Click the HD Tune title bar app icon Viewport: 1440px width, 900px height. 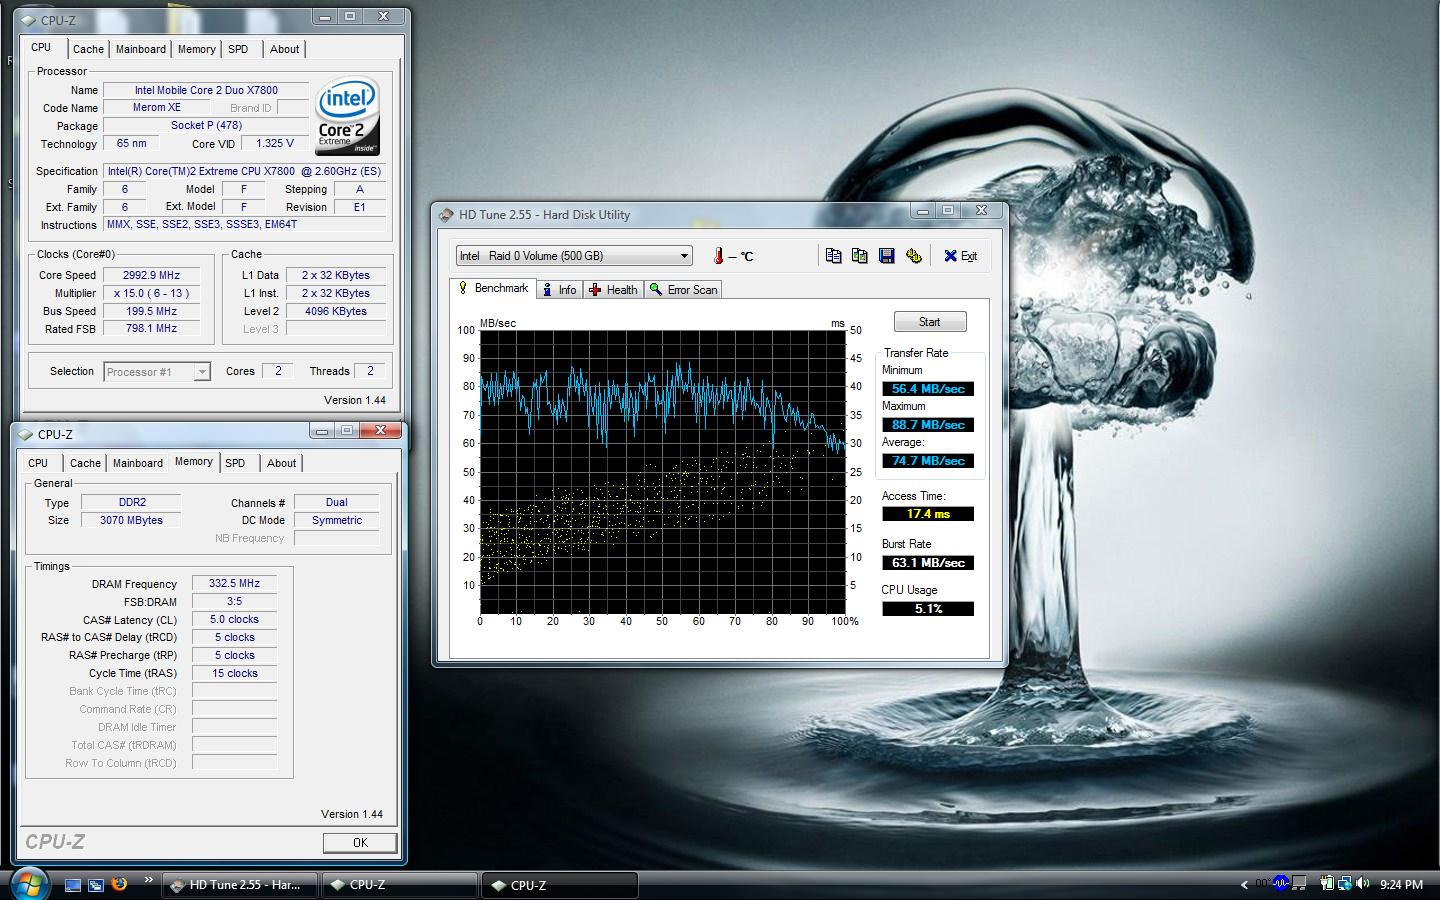tap(446, 215)
